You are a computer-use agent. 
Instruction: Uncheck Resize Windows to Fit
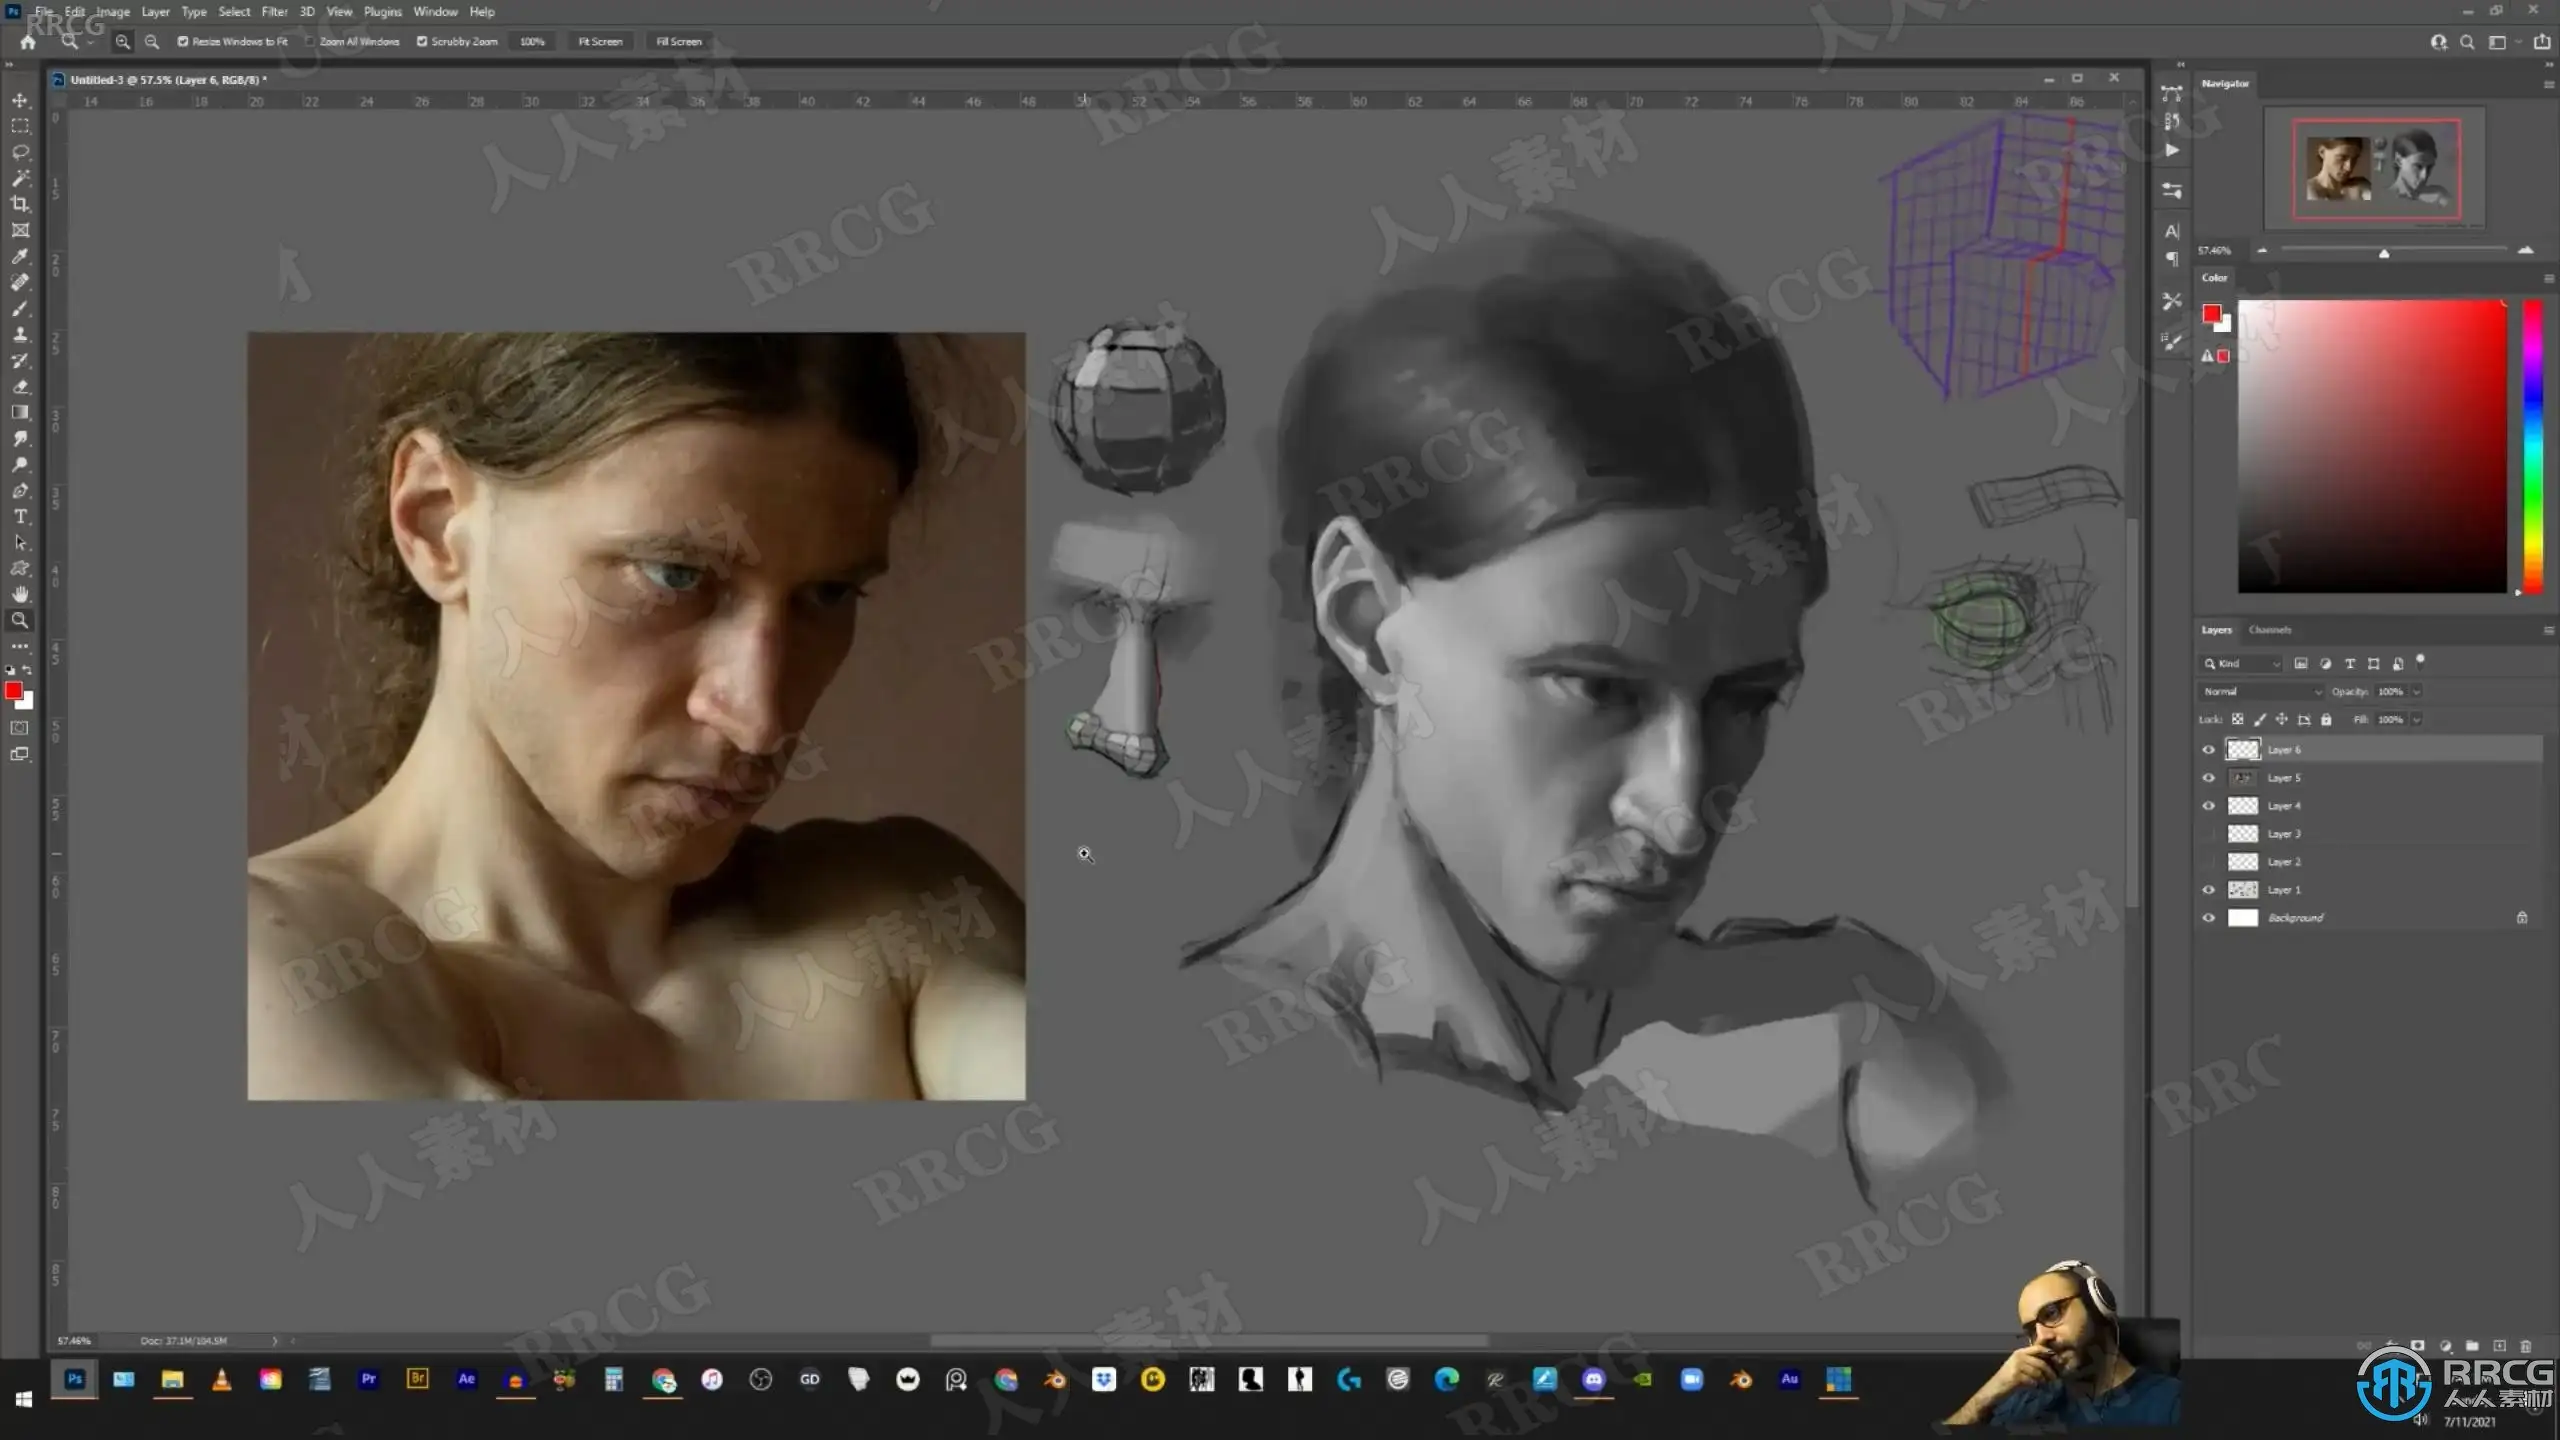tap(183, 42)
